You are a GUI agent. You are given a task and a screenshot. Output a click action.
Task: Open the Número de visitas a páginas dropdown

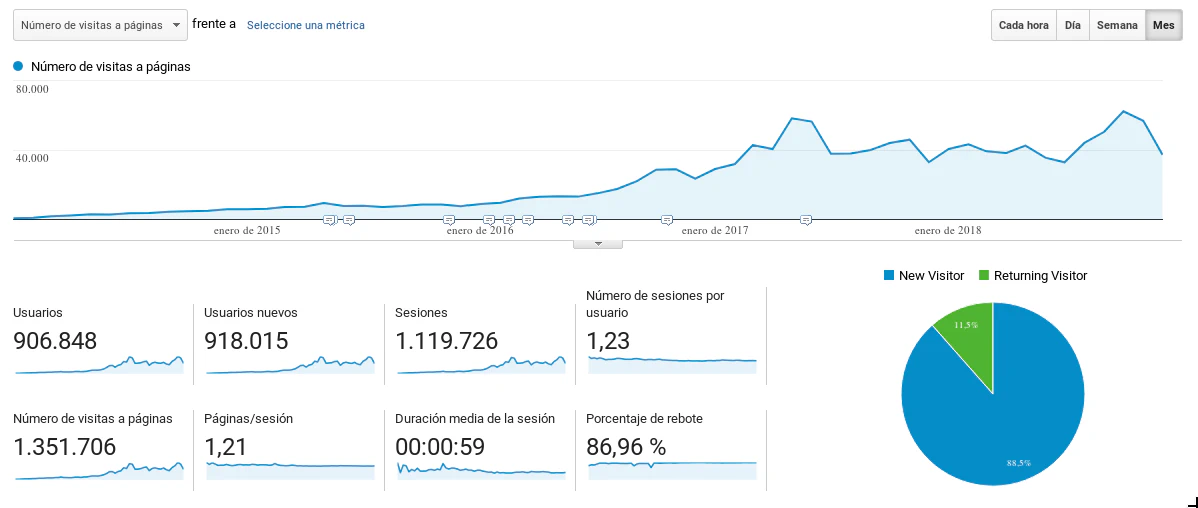(101, 25)
